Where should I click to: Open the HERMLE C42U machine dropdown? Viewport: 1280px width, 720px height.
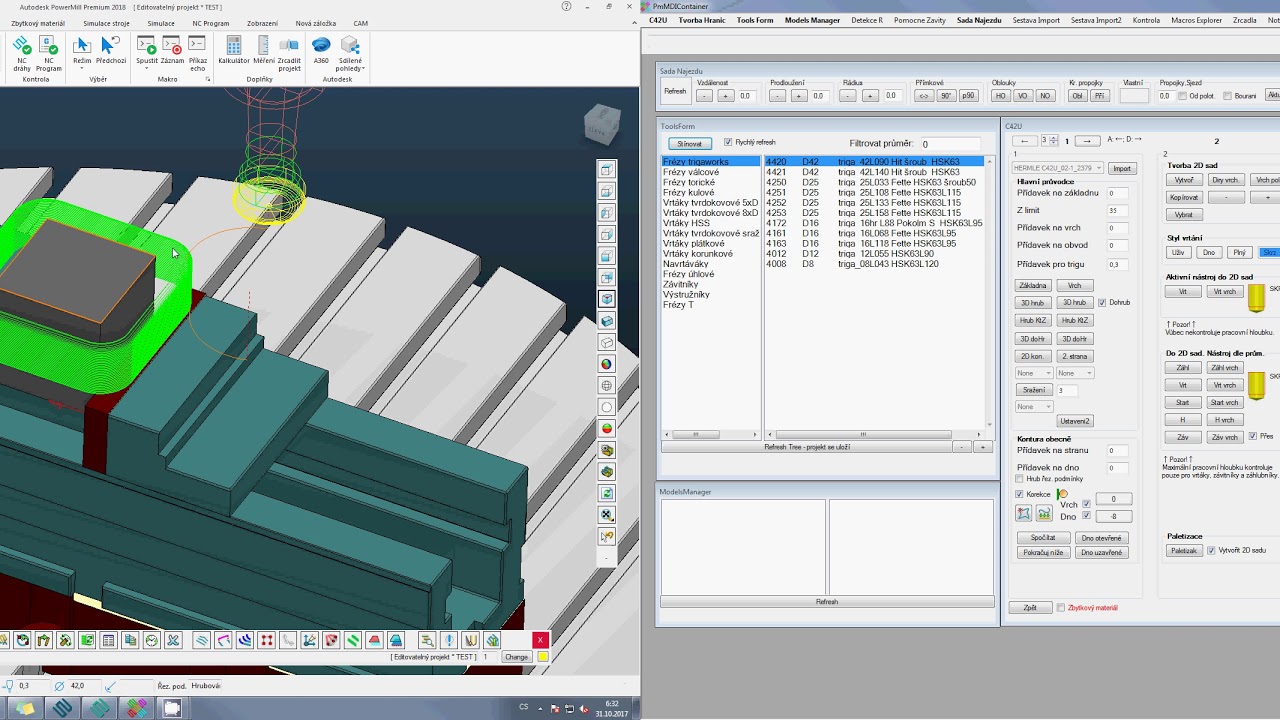click(1058, 168)
